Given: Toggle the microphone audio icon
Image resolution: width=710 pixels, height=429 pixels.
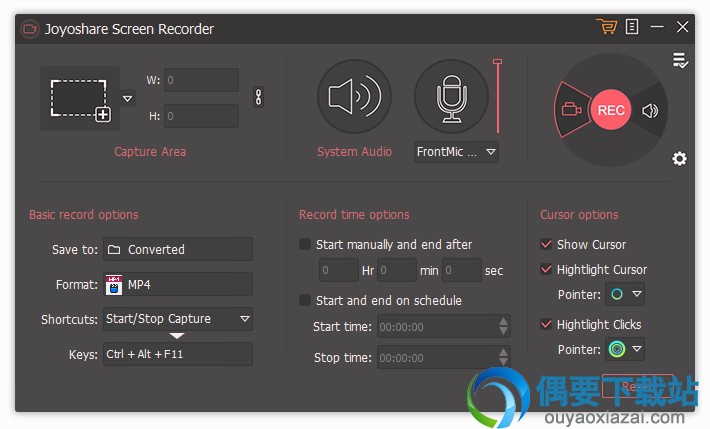Looking at the screenshot, I should (x=451, y=96).
